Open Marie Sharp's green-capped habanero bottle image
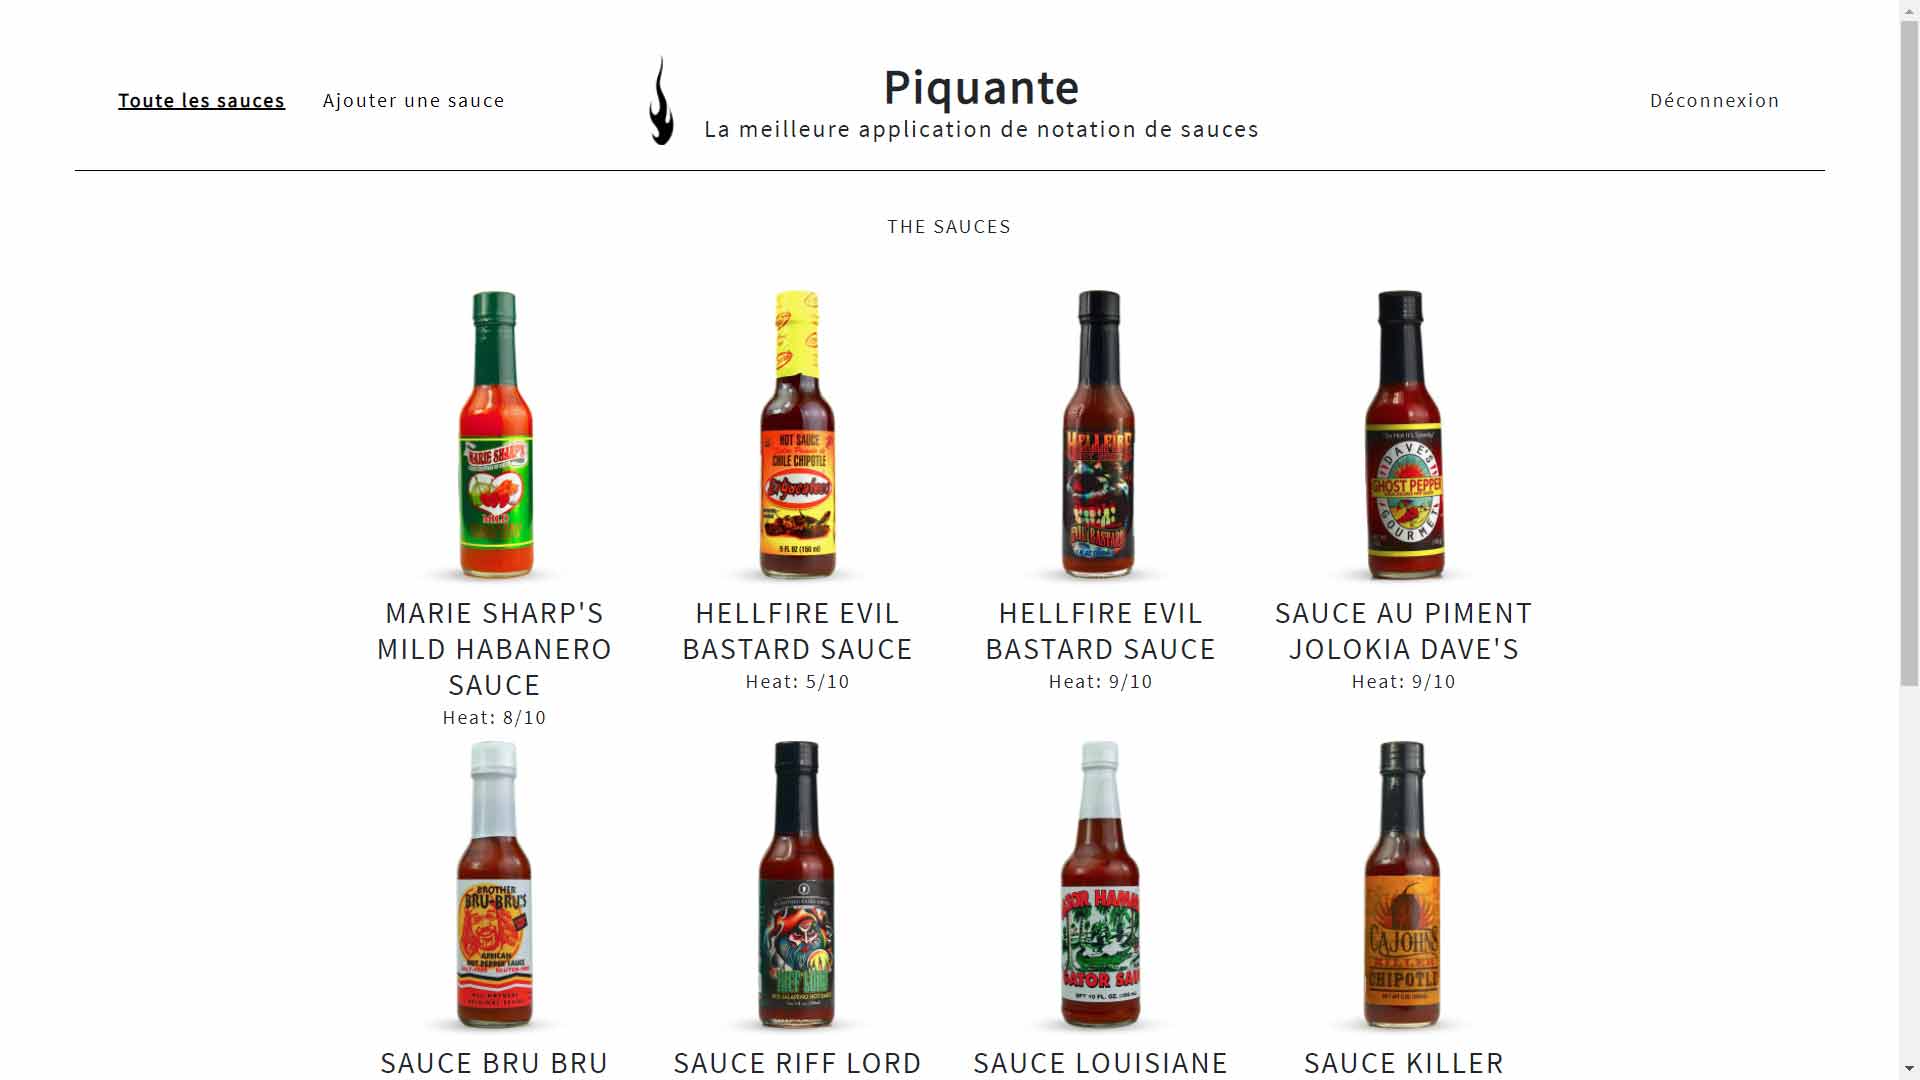The image size is (1920, 1080). click(495, 435)
